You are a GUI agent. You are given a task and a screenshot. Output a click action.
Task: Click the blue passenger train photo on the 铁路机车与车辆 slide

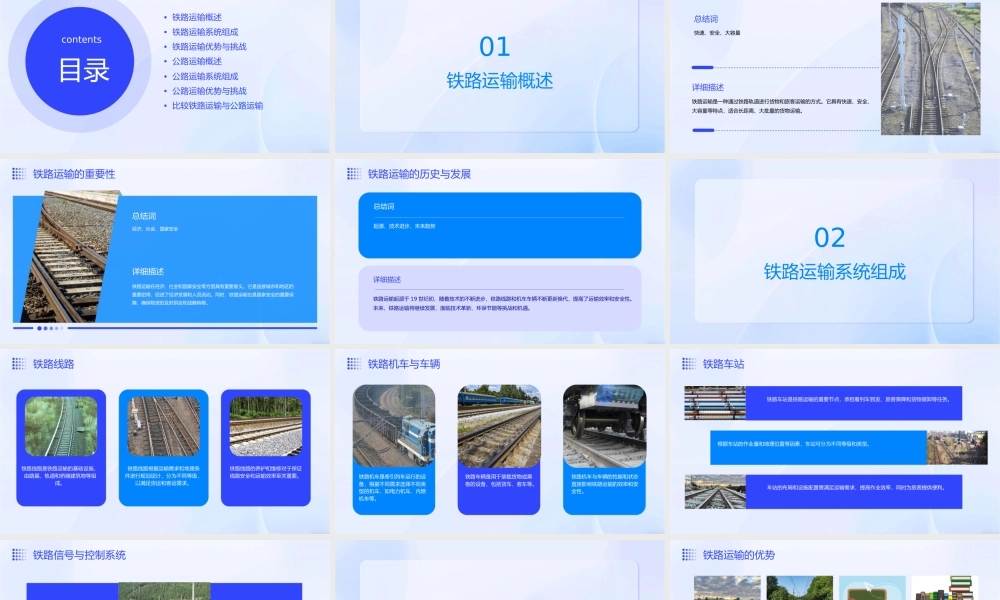click(499, 425)
